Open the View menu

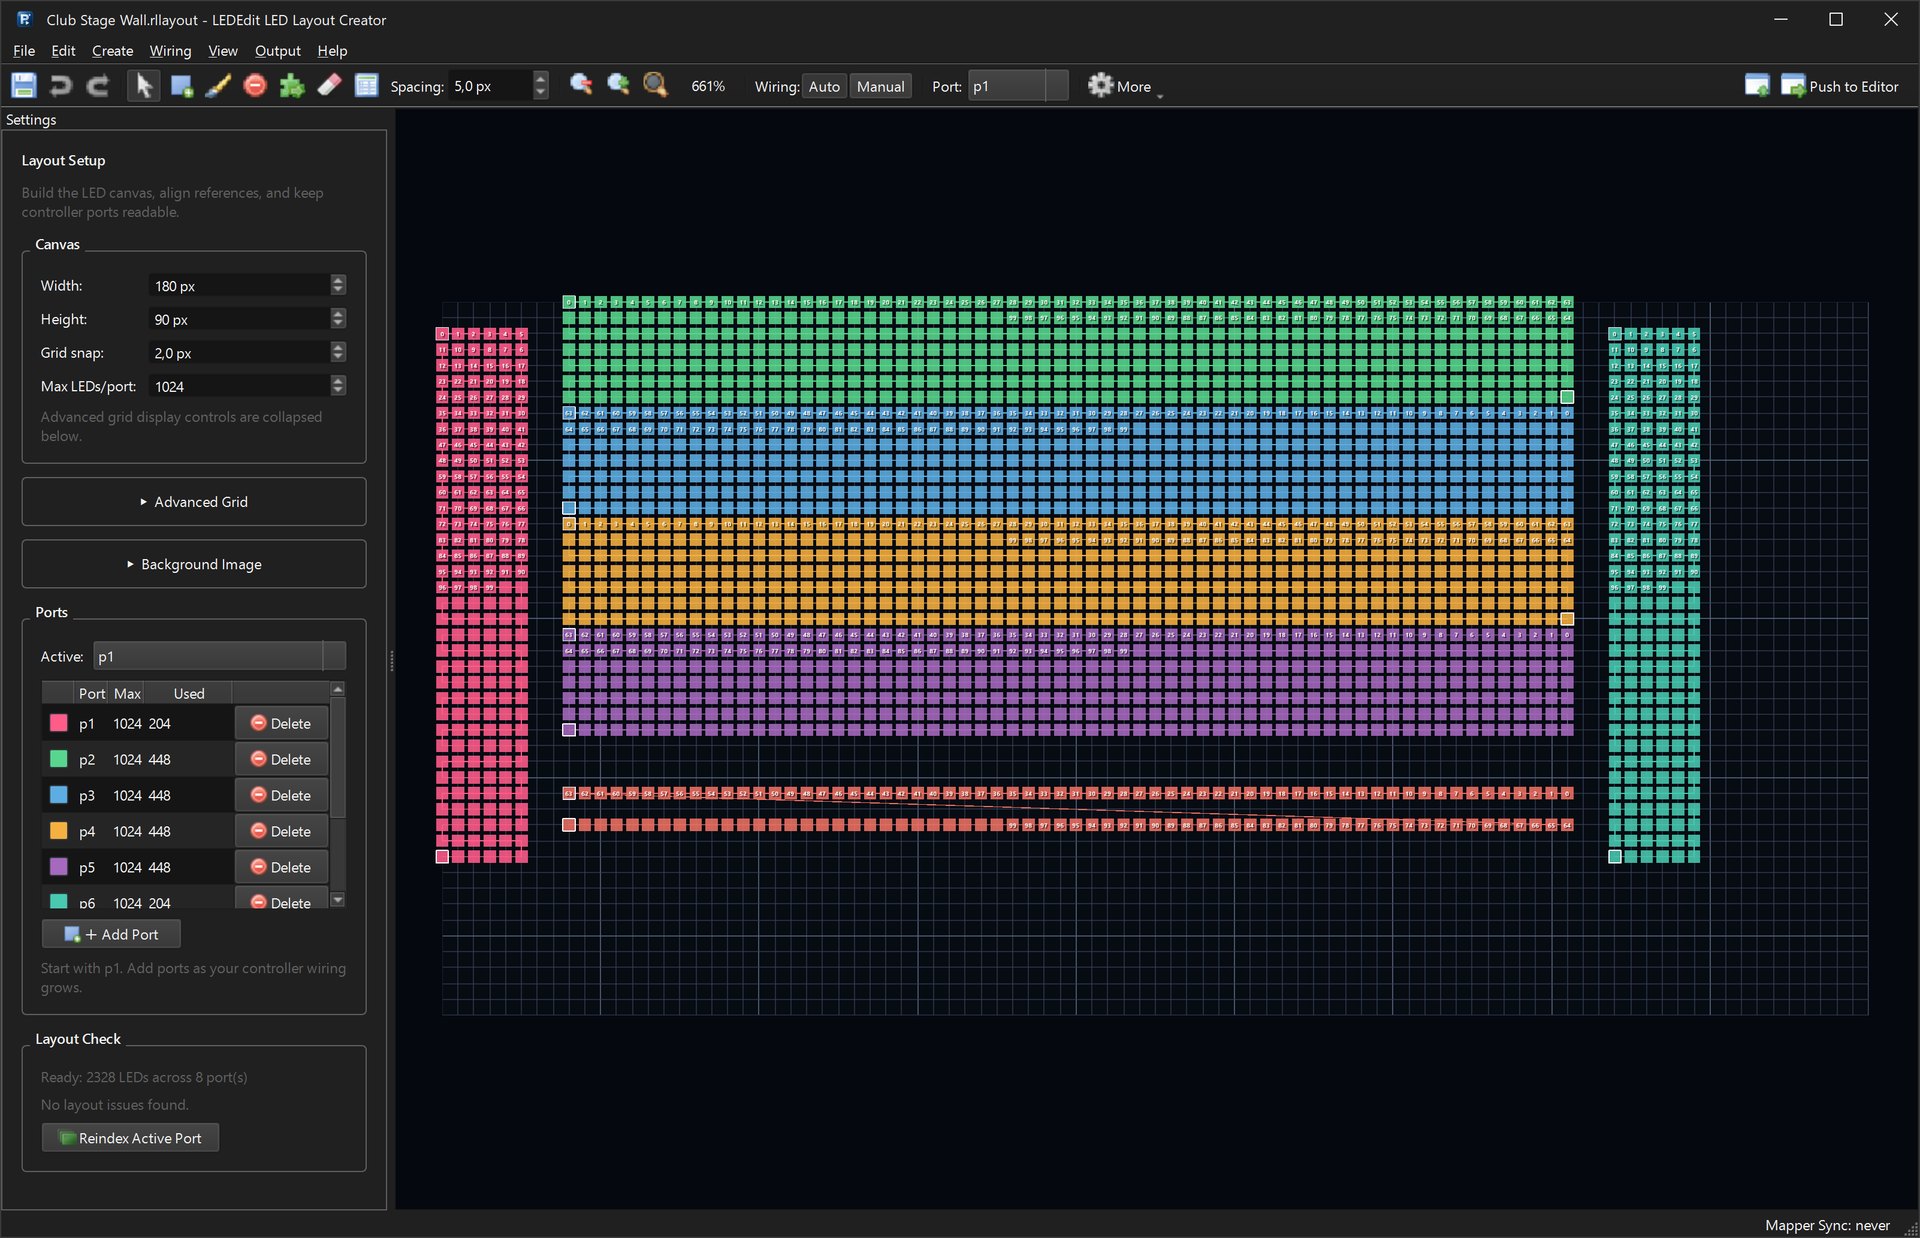click(x=222, y=51)
